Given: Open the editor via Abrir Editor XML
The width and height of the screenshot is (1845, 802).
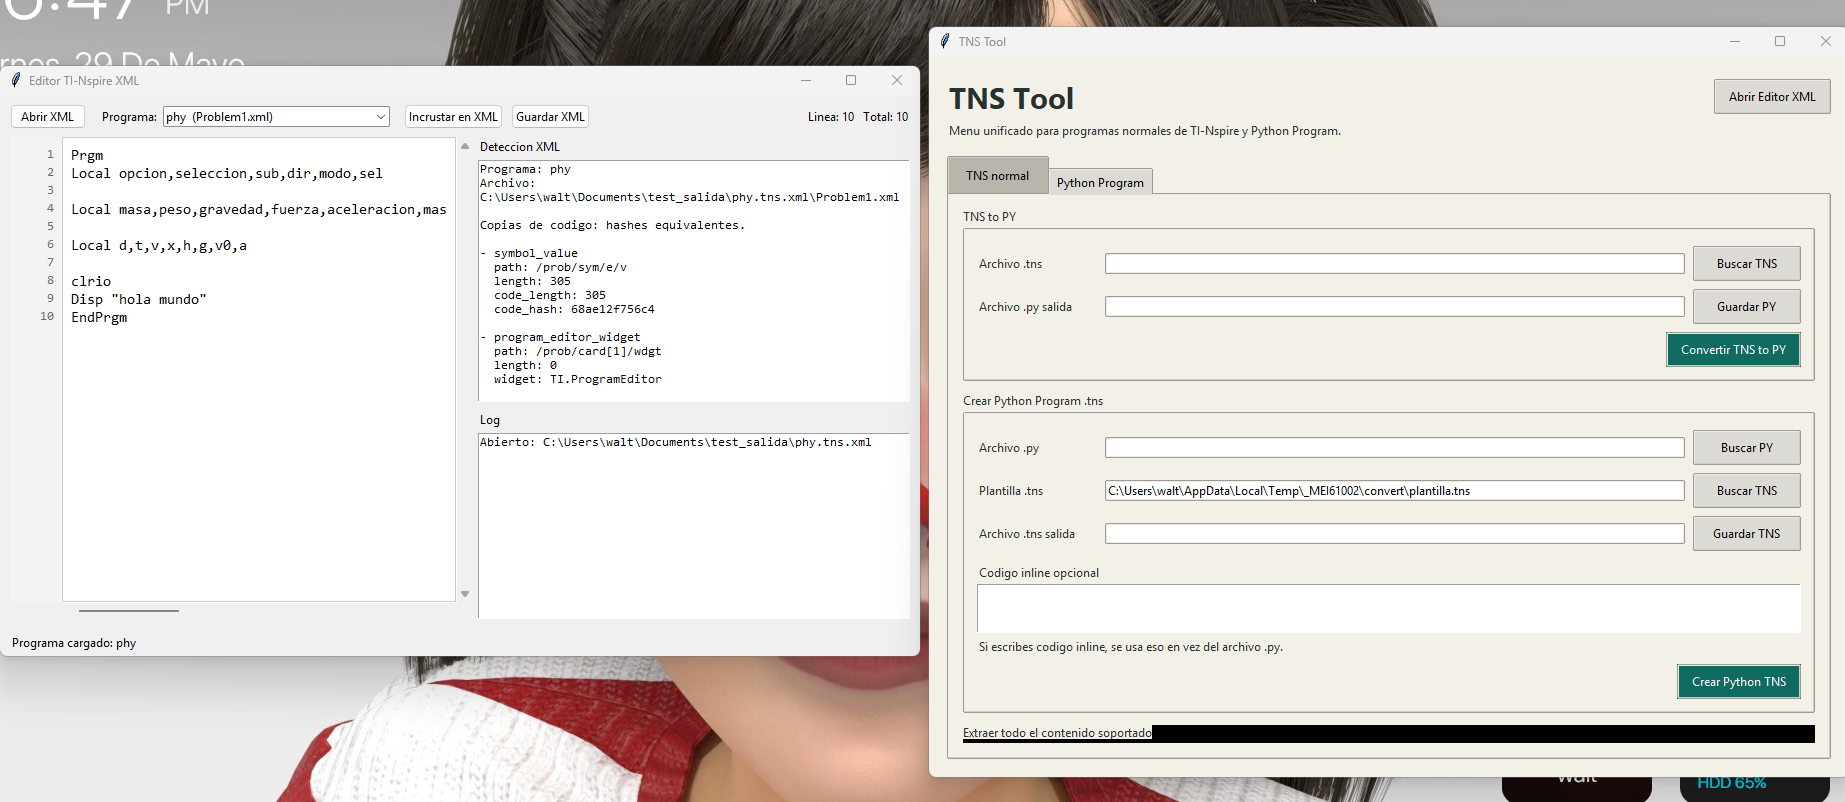Looking at the screenshot, I should pos(1772,97).
